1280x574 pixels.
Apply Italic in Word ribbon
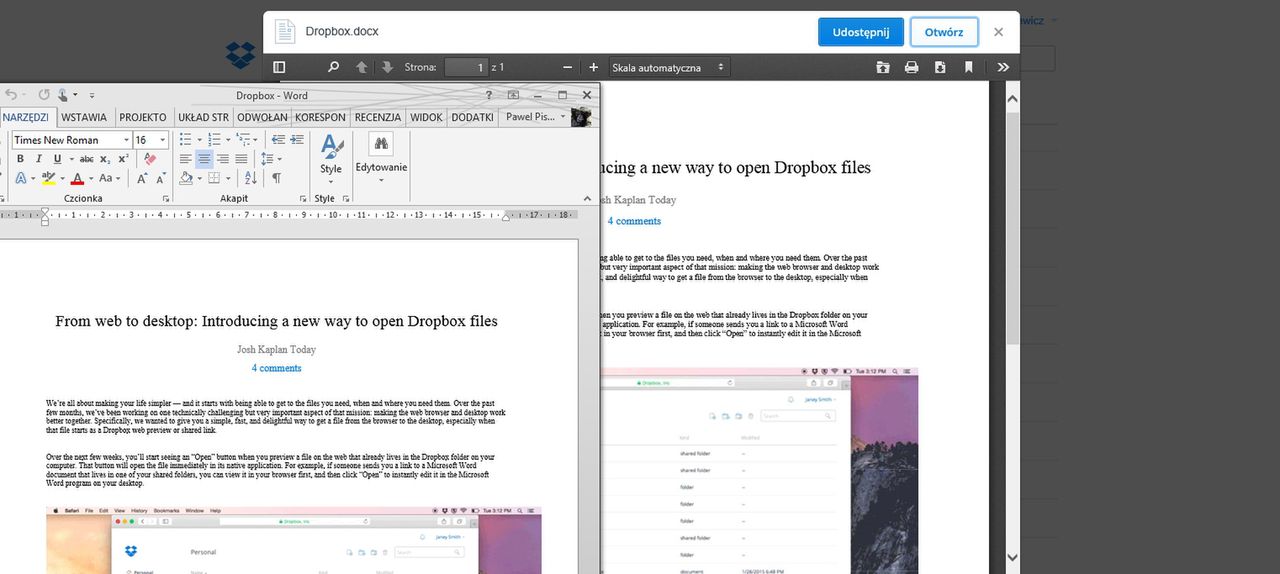coord(39,159)
